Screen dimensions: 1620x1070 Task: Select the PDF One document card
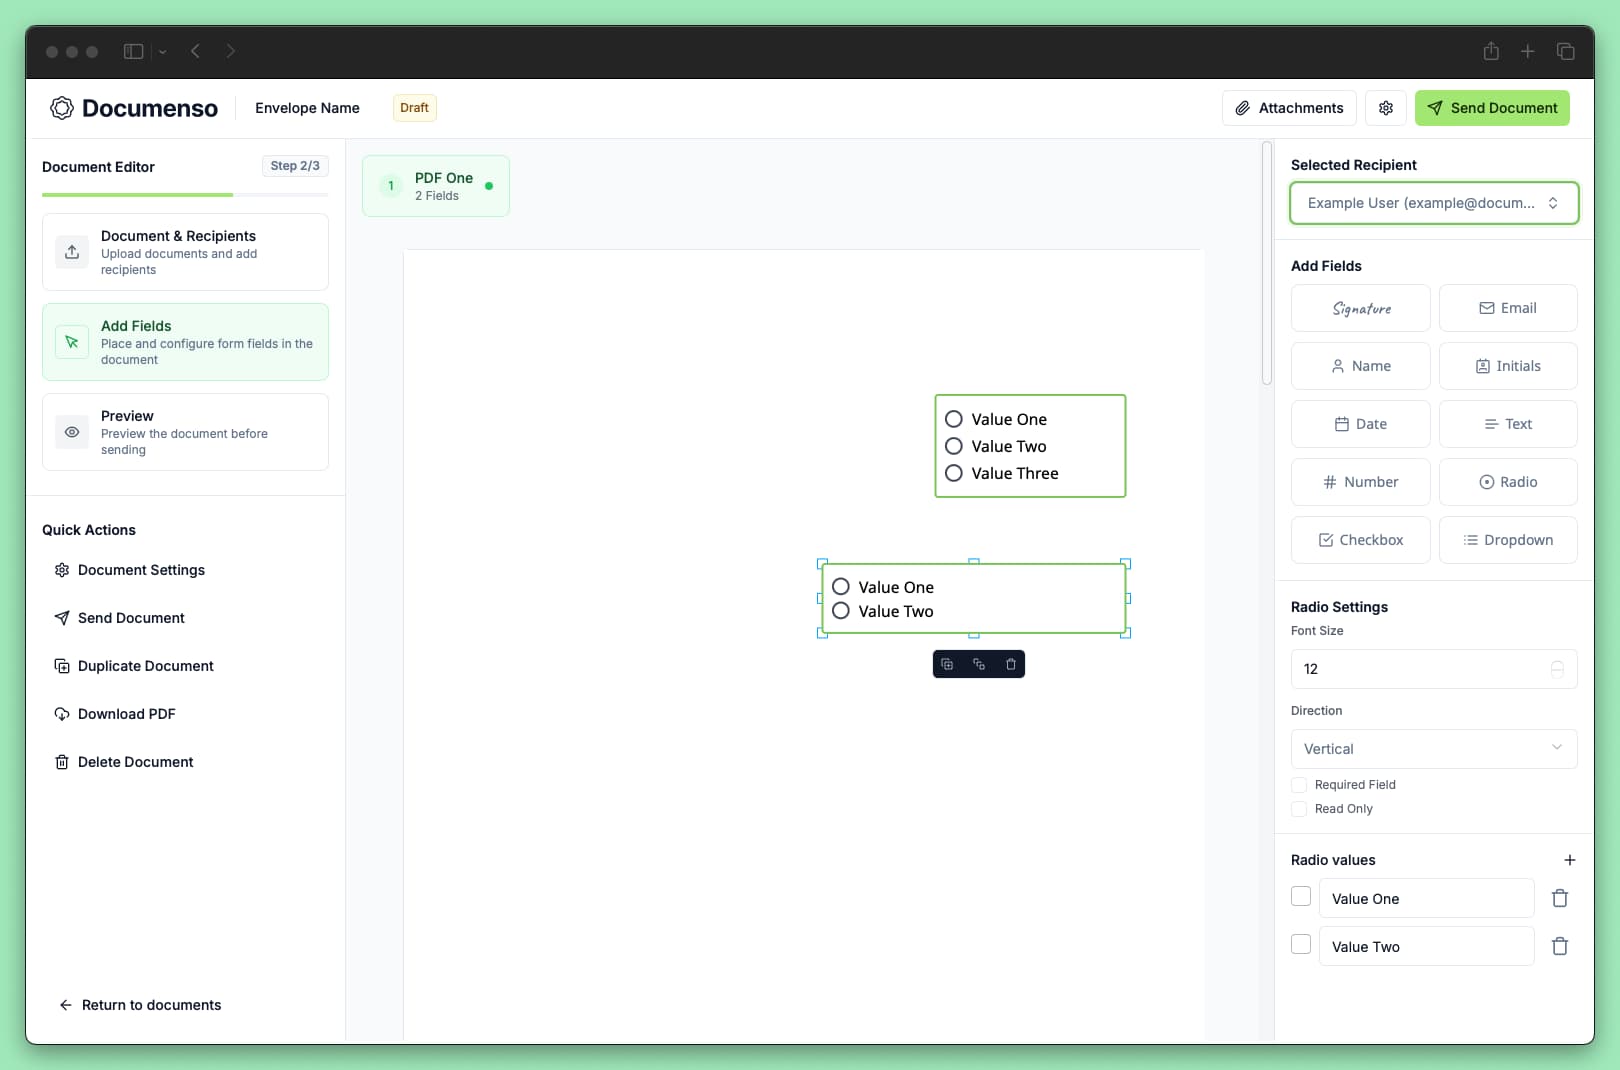click(436, 185)
